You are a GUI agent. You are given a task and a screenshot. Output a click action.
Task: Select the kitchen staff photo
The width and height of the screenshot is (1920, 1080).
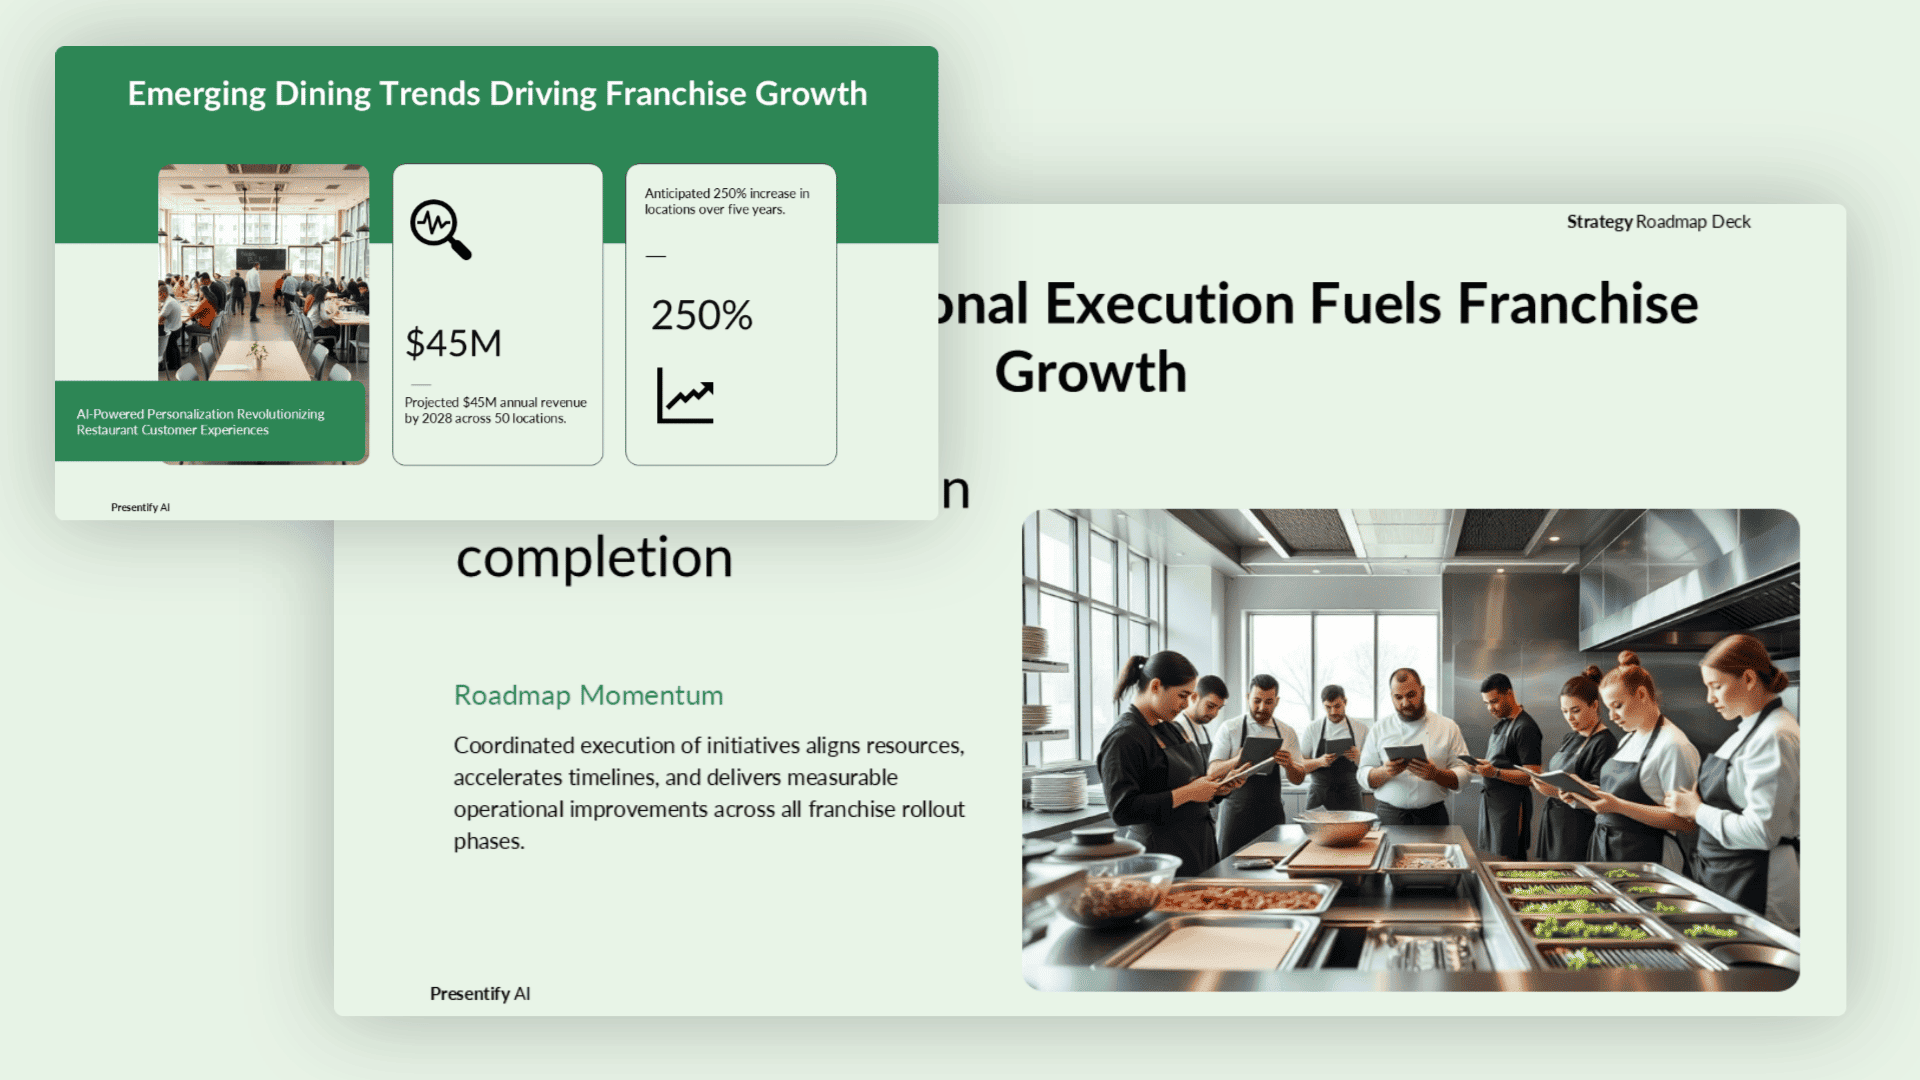[1410, 750]
